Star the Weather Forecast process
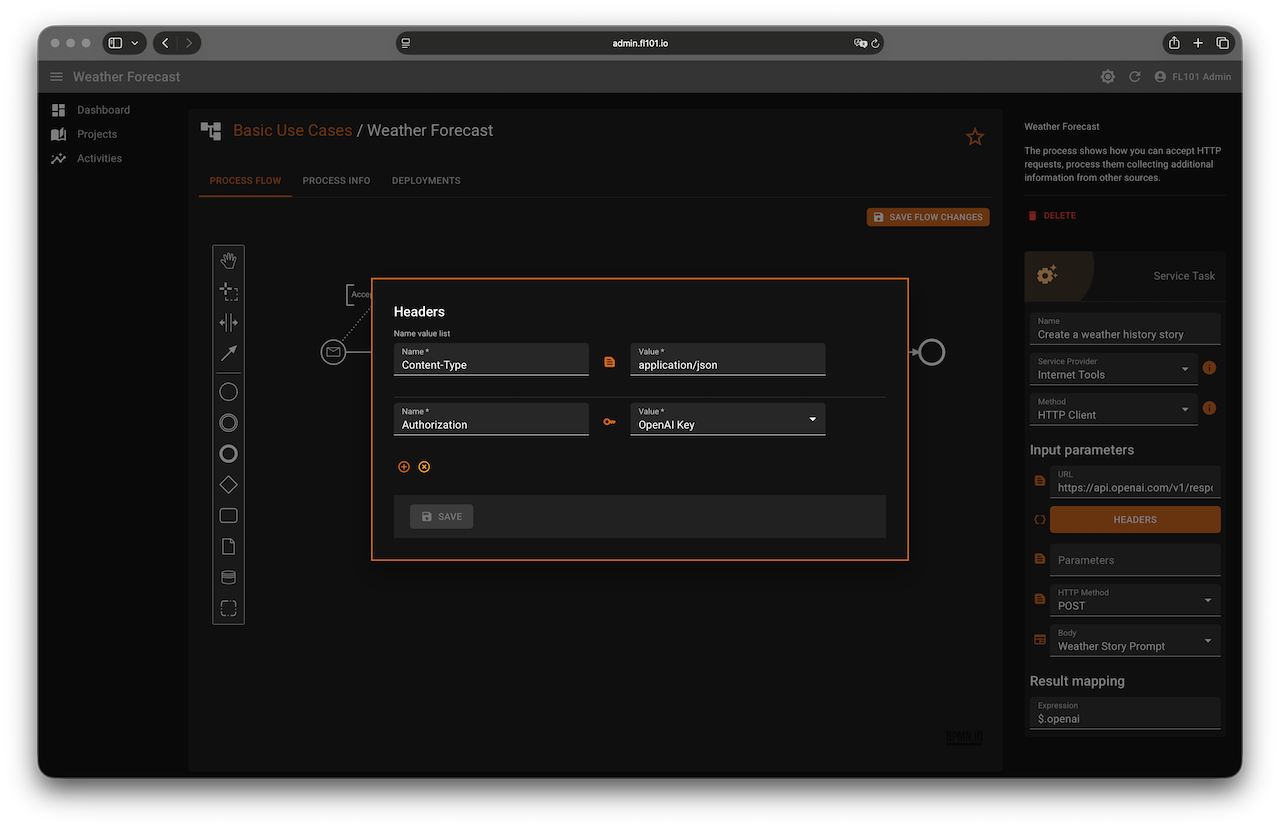Image resolution: width=1280 pixels, height=828 pixels. pyautogui.click(x=974, y=137)
